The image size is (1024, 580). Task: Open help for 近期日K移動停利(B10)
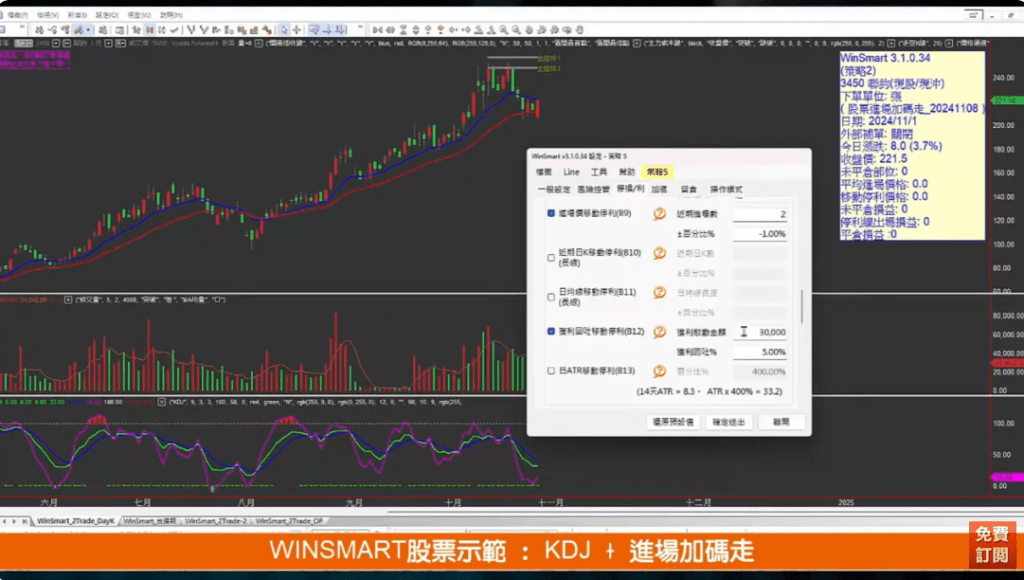(660, 253)
